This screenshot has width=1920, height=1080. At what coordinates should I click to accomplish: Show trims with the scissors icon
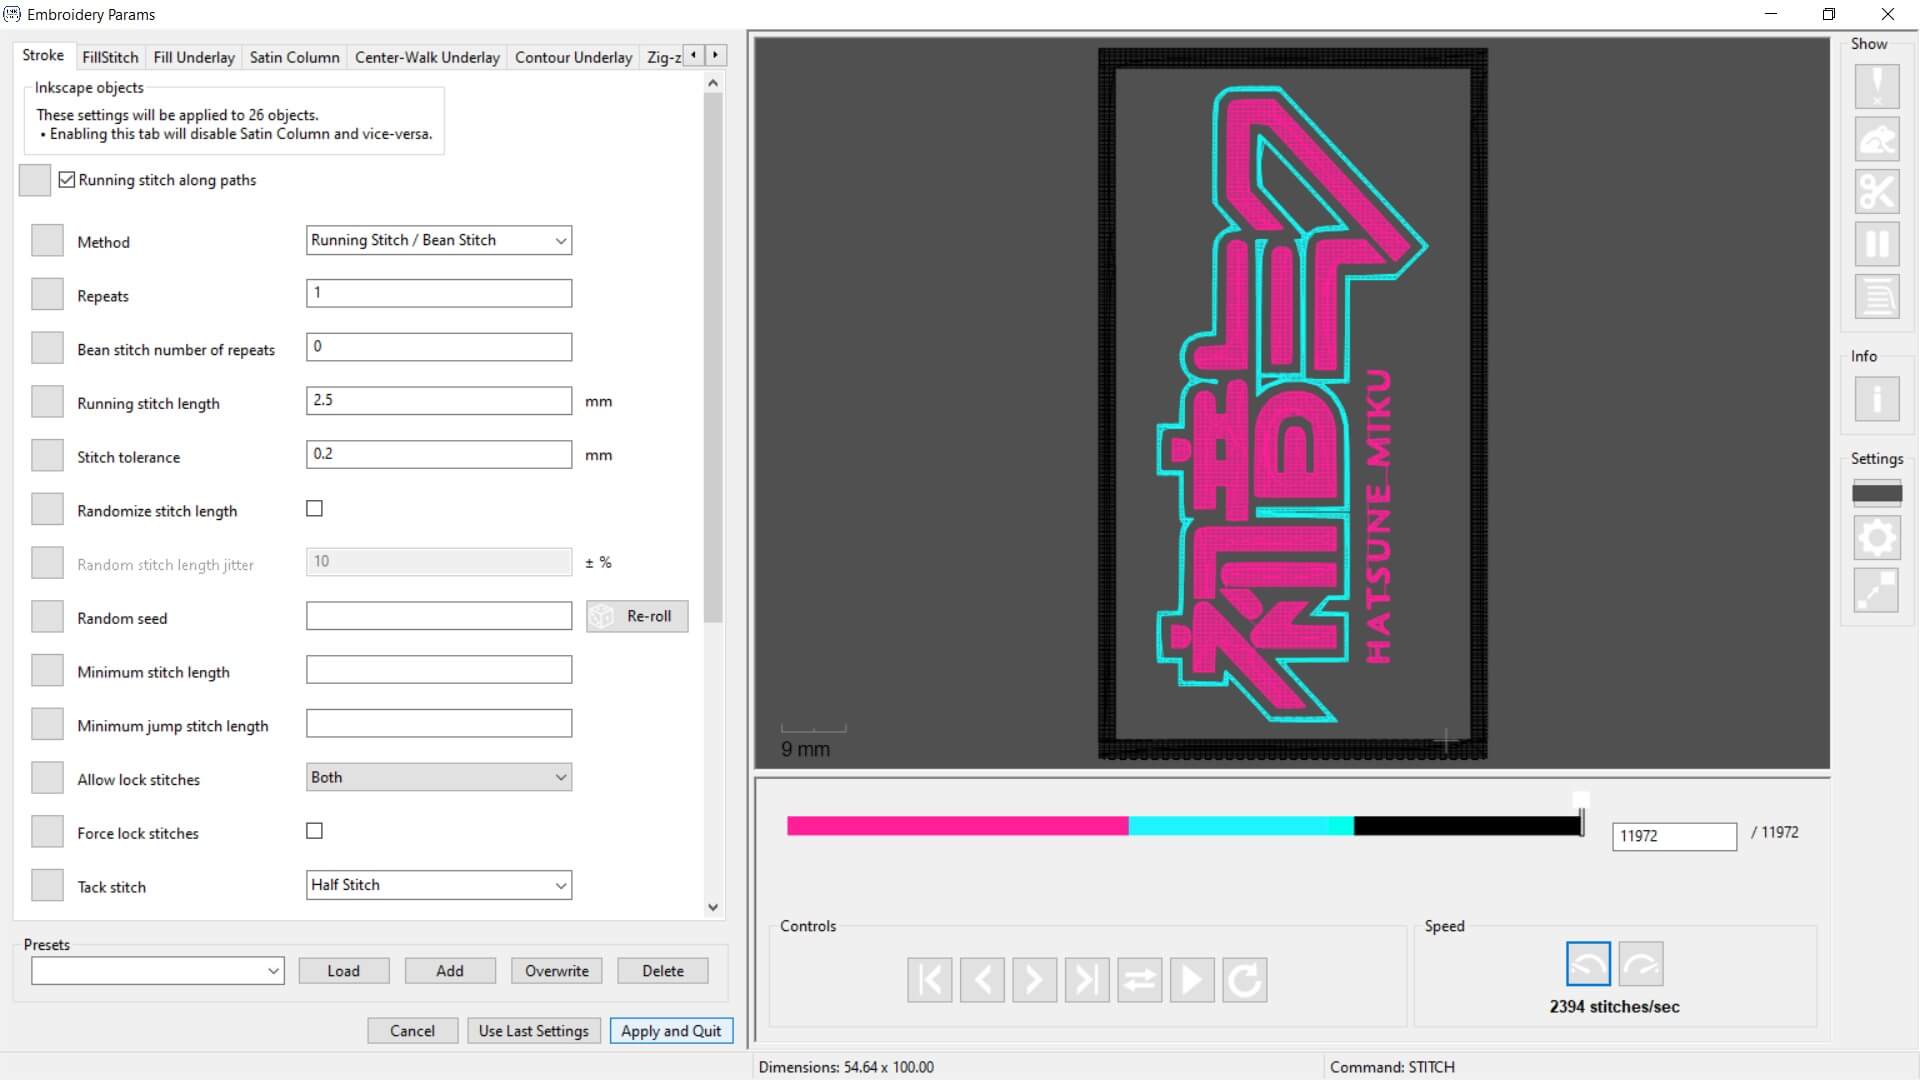[1877, 191]
